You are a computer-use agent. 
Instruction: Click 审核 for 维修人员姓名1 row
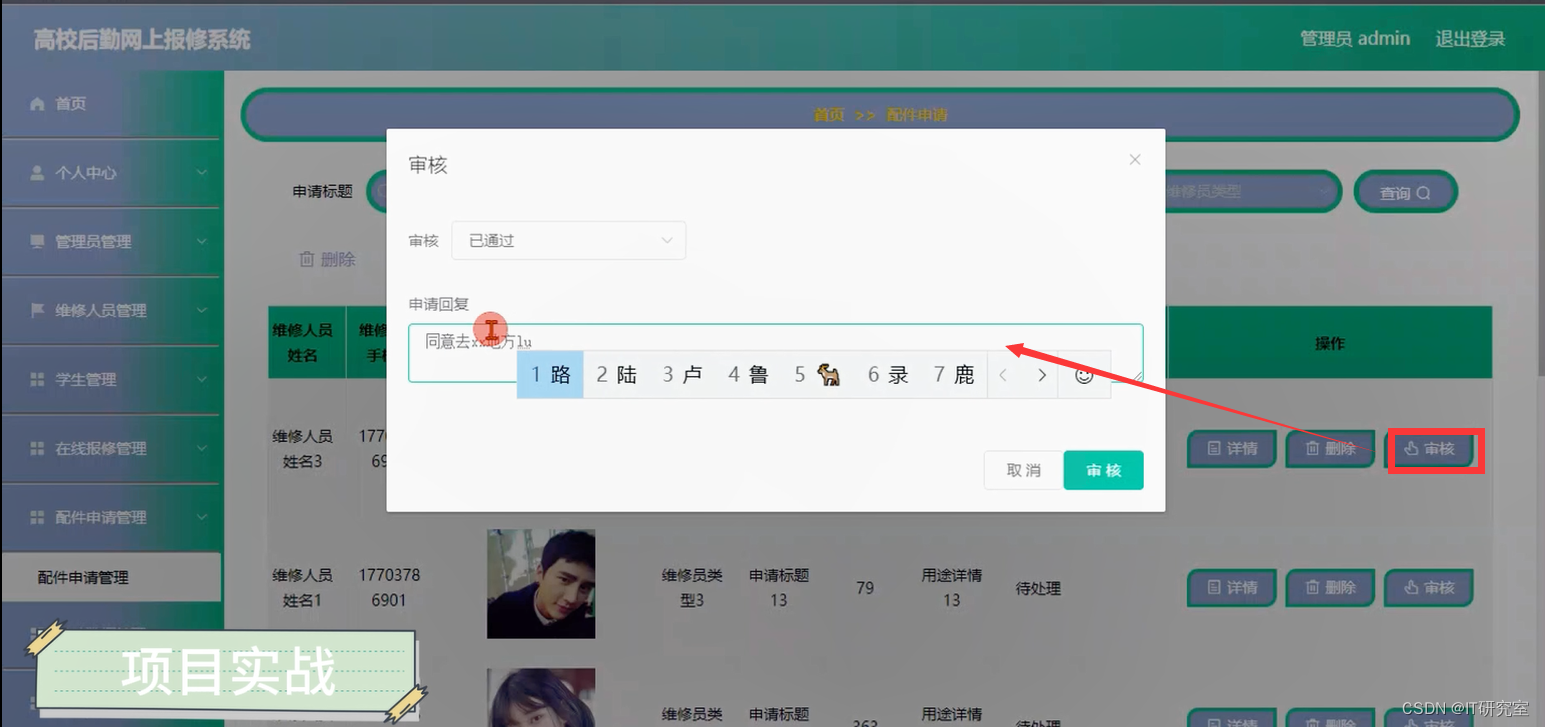click(1429, 588)
